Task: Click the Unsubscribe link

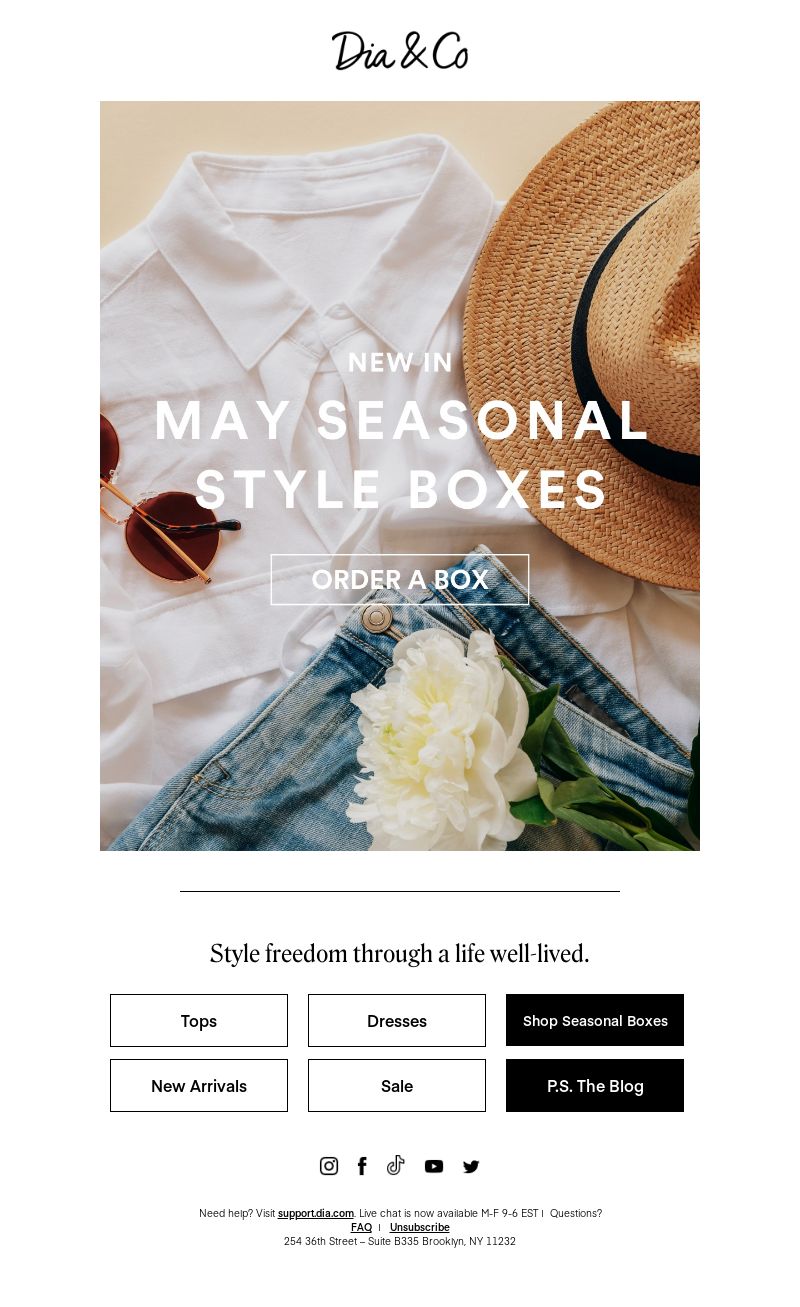Action: (420, 1227)
